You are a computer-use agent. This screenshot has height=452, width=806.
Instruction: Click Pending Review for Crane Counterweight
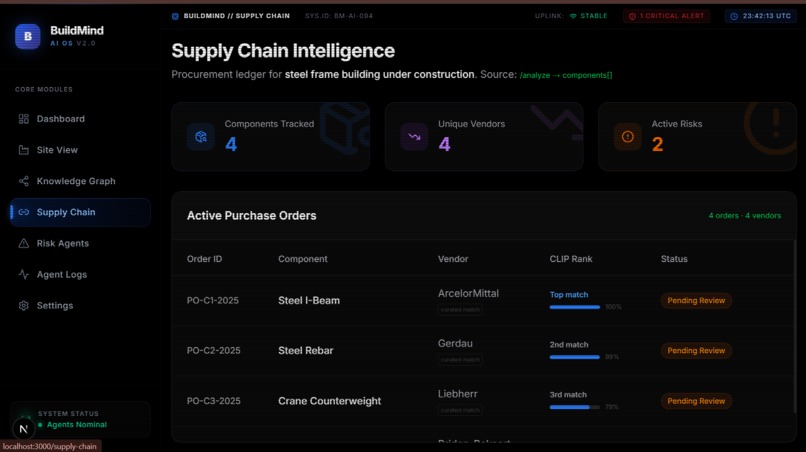click(696, 401)
